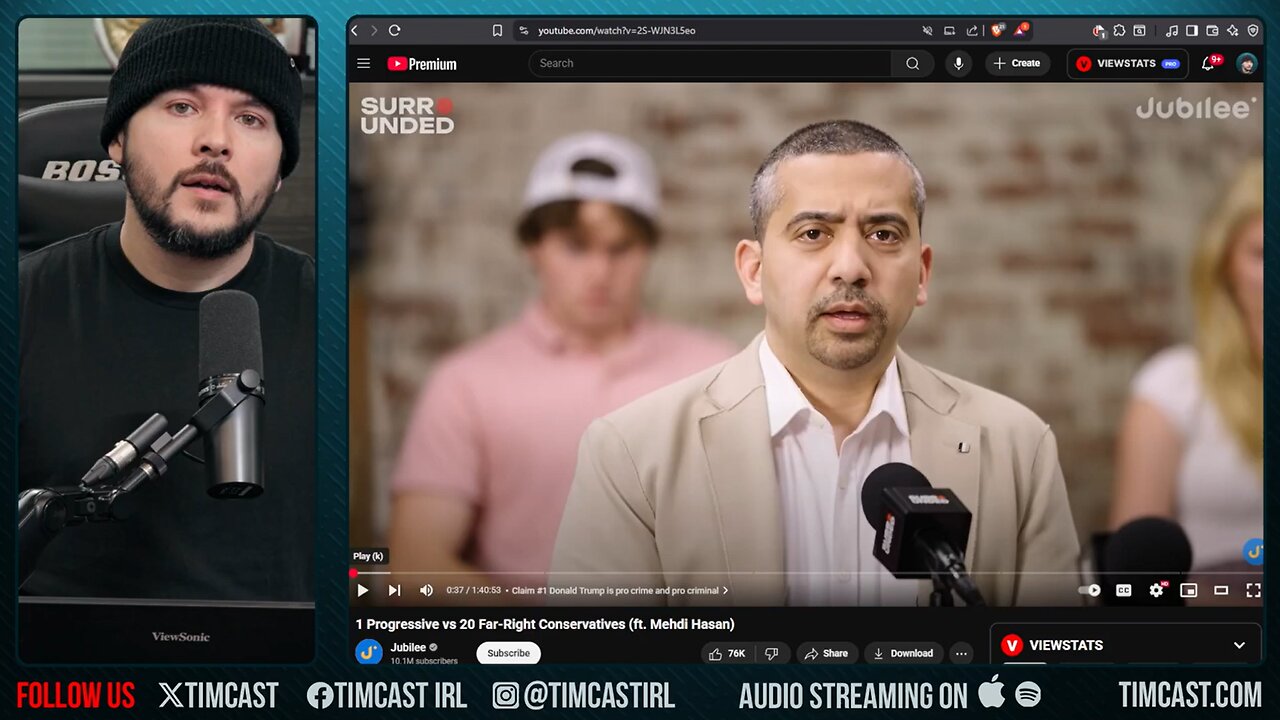Click the YouTube search input field

click(710, 63)
